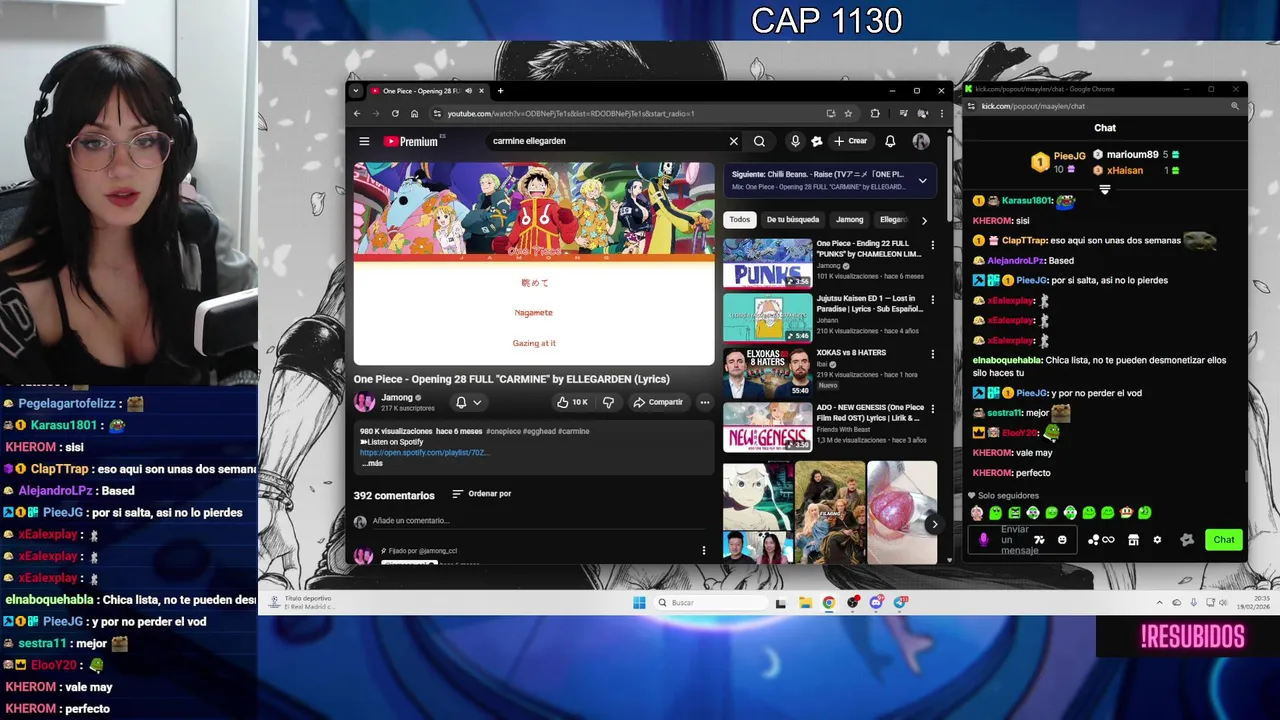Viewport: 1280px width, 720px height.
Task: Open Windows Start menu on taskbar
Action: pyautogui.click(x=639, y=602)
